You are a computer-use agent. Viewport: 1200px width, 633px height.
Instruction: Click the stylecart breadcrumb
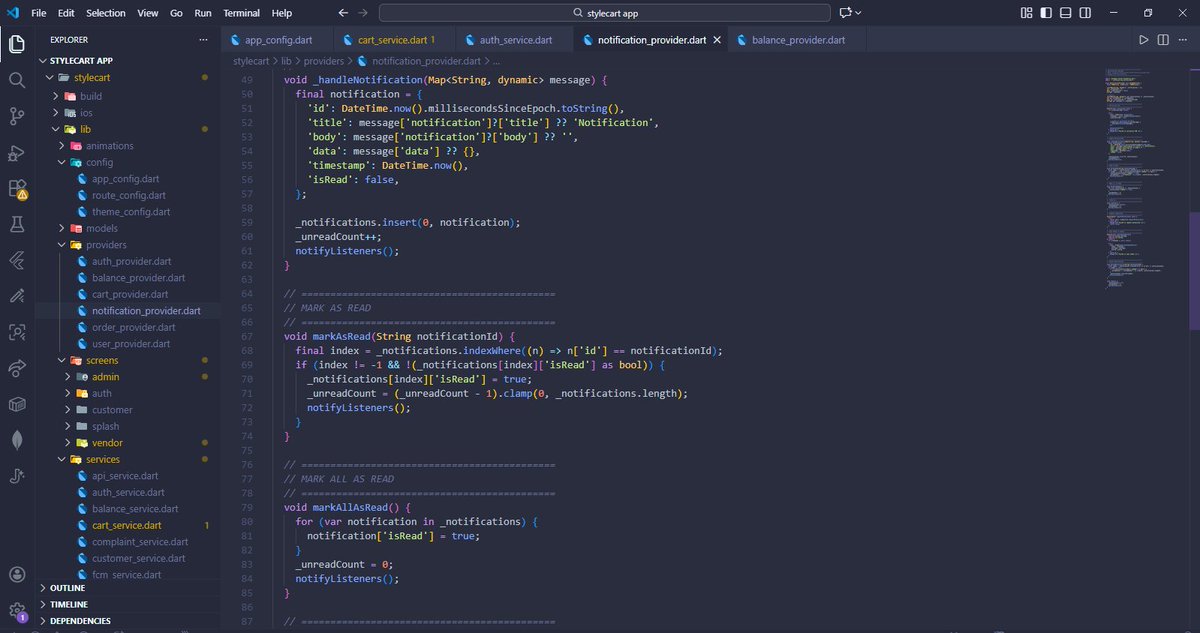[x=252, y=61]
